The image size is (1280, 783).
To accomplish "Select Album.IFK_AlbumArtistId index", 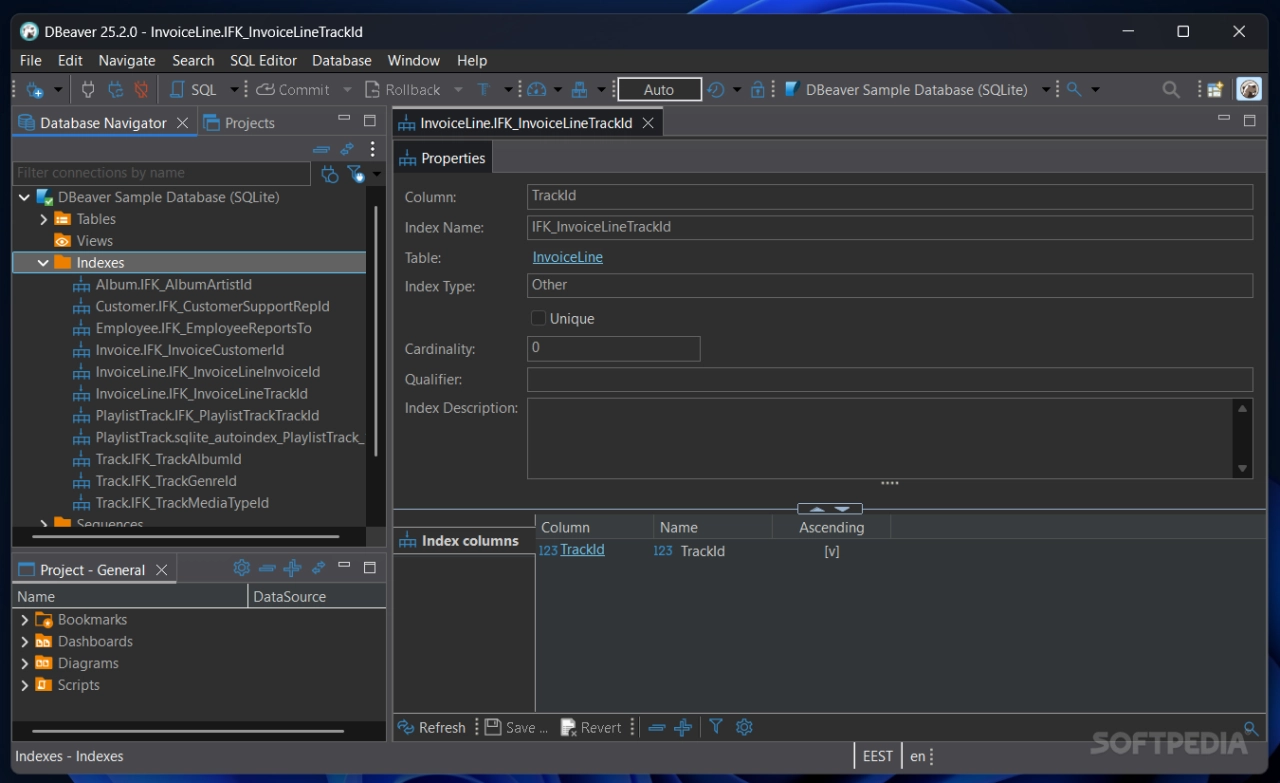I will point(173,285).
